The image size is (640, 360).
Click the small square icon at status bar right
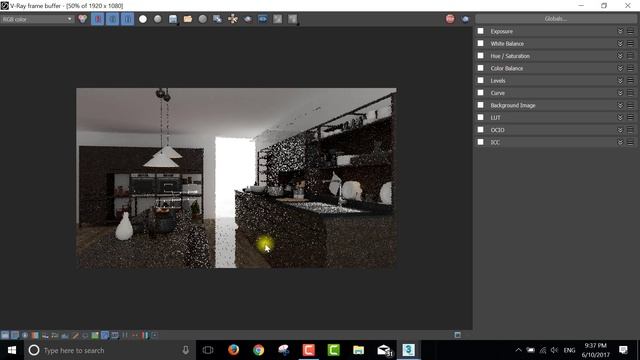coord(458,335)
